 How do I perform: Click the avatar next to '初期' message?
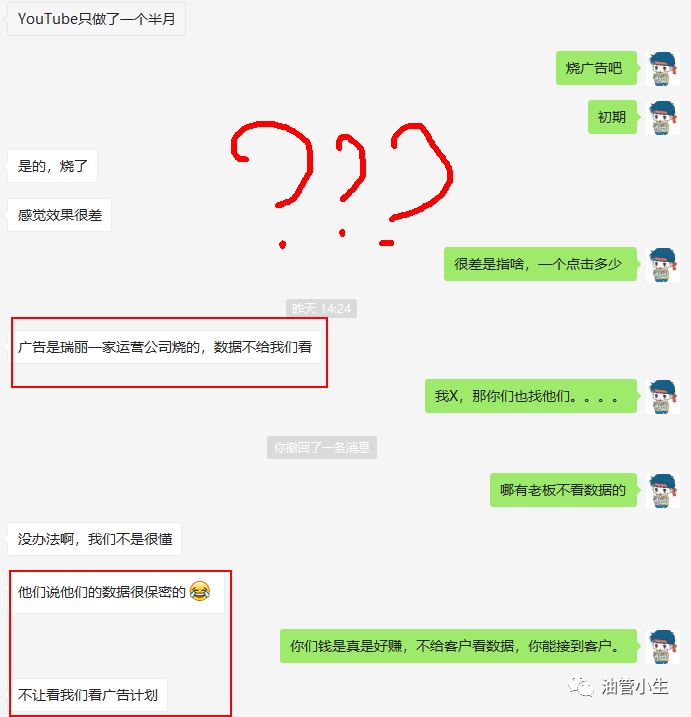coord(663,118)
